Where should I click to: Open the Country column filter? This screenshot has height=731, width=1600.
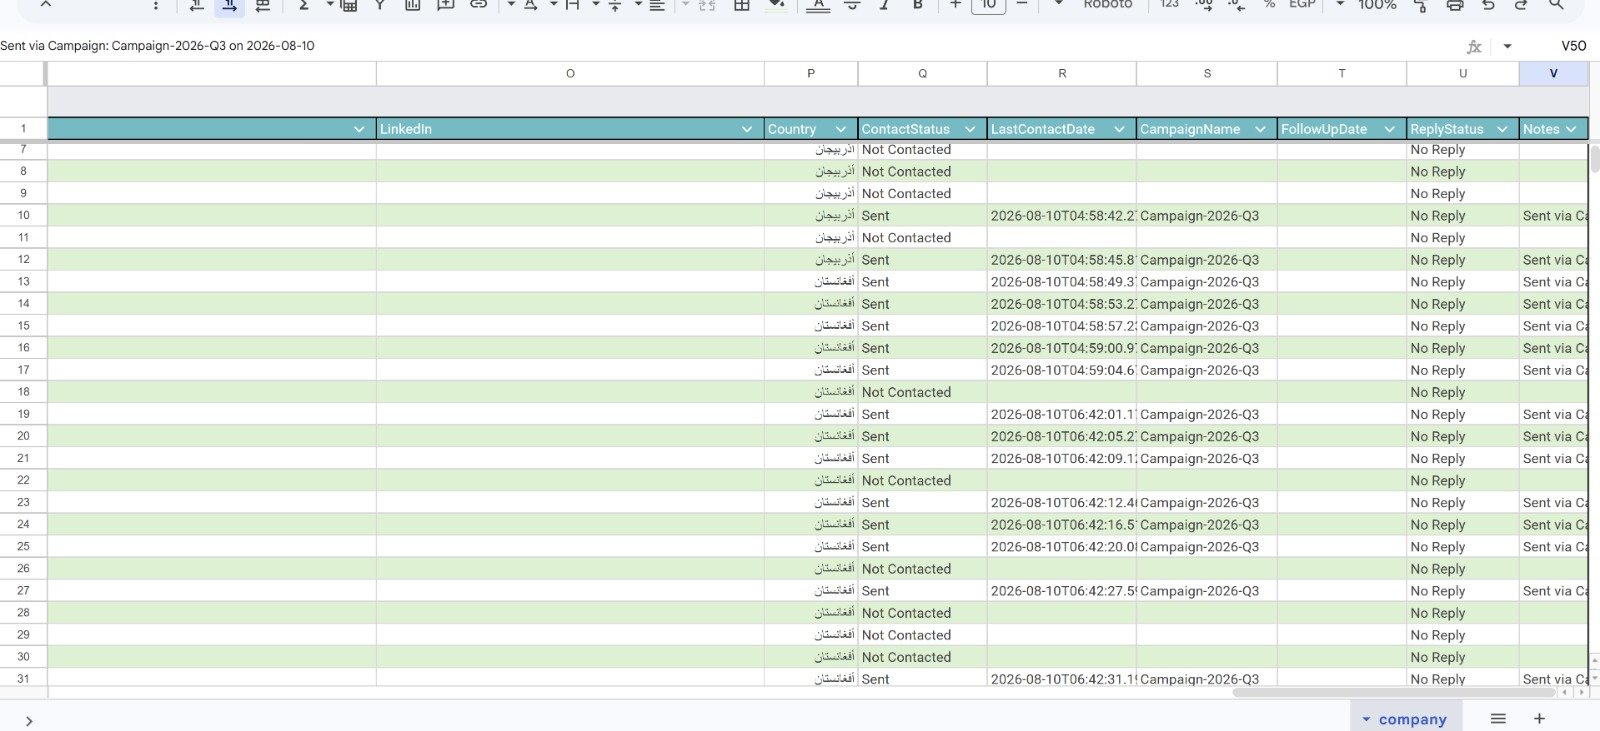coord(841,129)
